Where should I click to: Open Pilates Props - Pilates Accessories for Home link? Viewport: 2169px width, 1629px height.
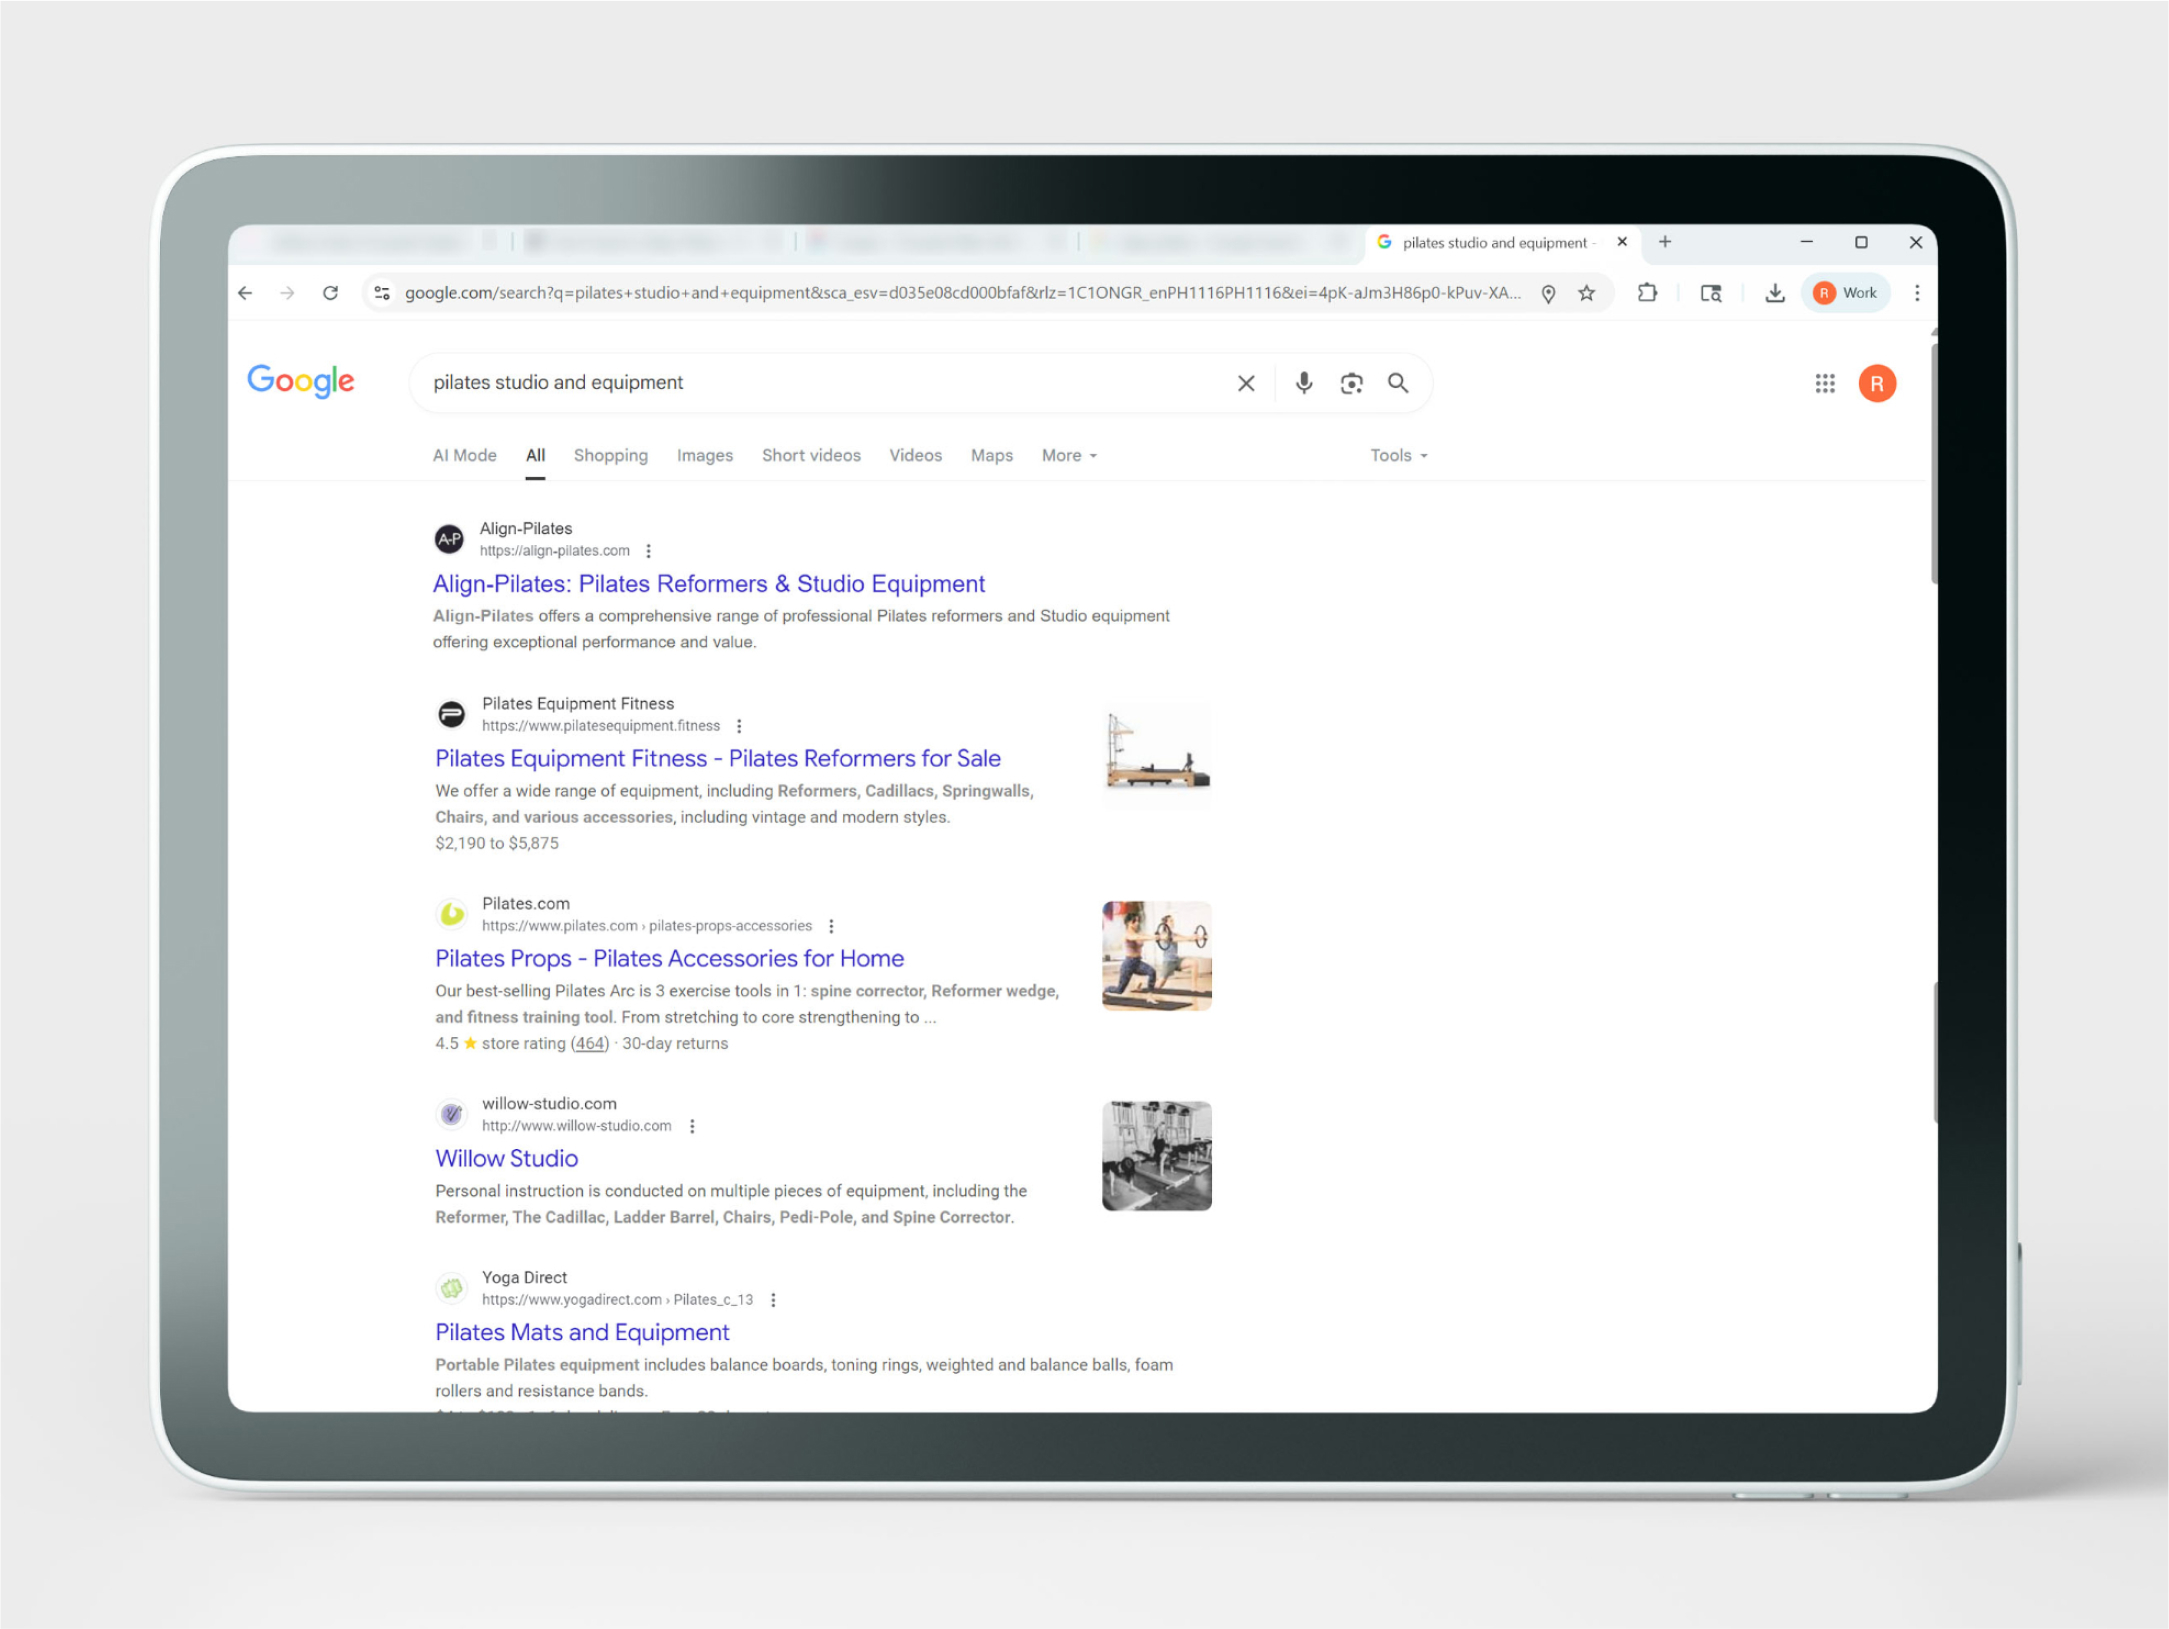coord(669,958)
